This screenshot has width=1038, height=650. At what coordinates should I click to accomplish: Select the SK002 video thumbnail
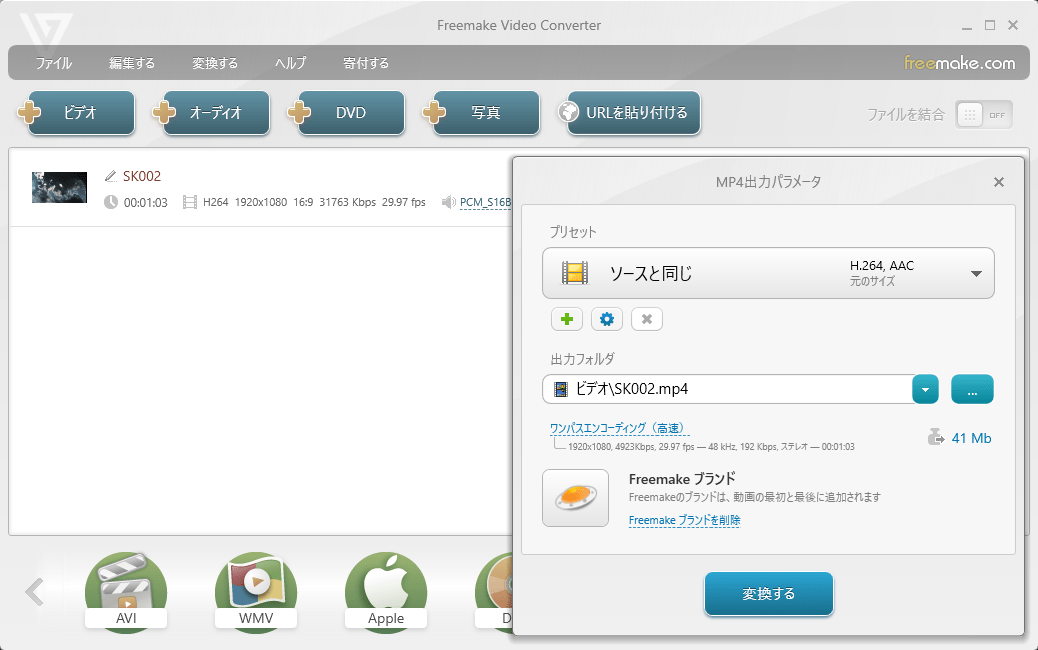pos(60,187)
